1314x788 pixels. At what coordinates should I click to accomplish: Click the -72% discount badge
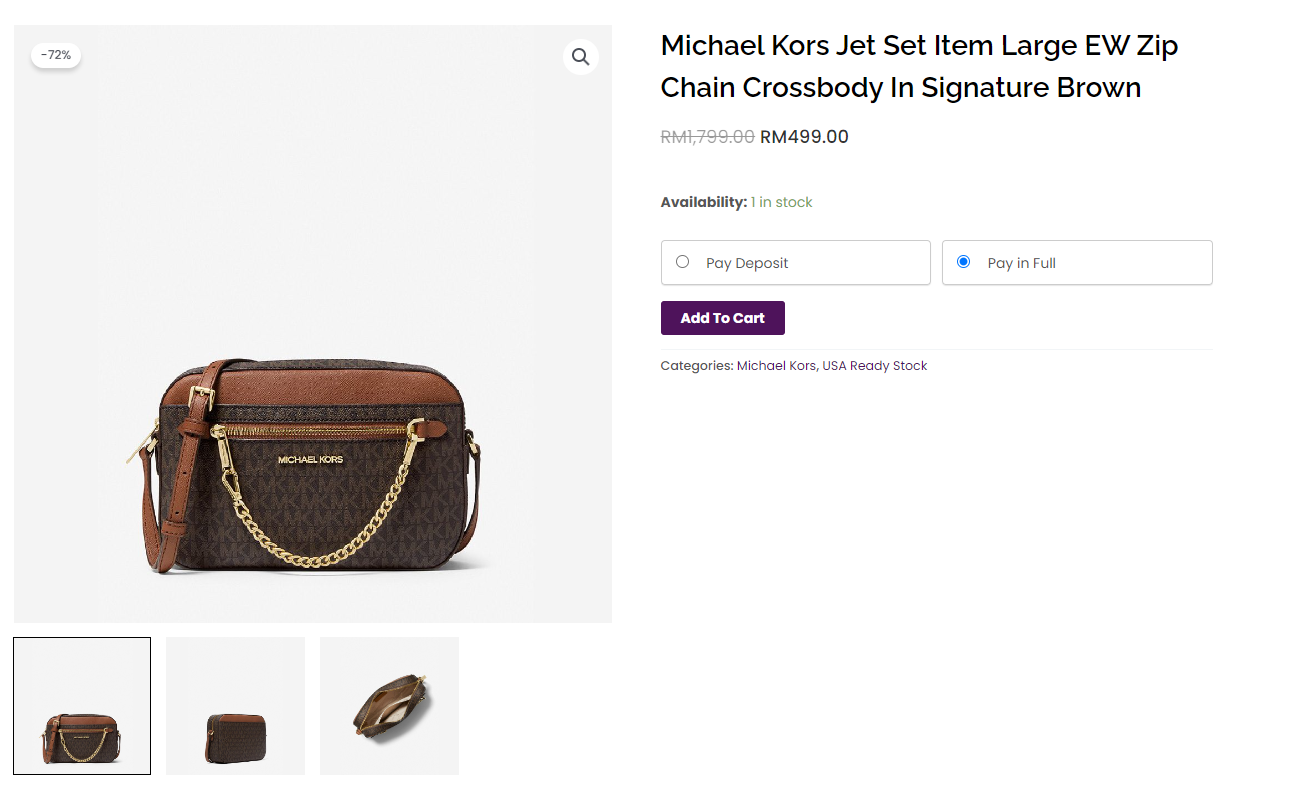click(56, 55)
